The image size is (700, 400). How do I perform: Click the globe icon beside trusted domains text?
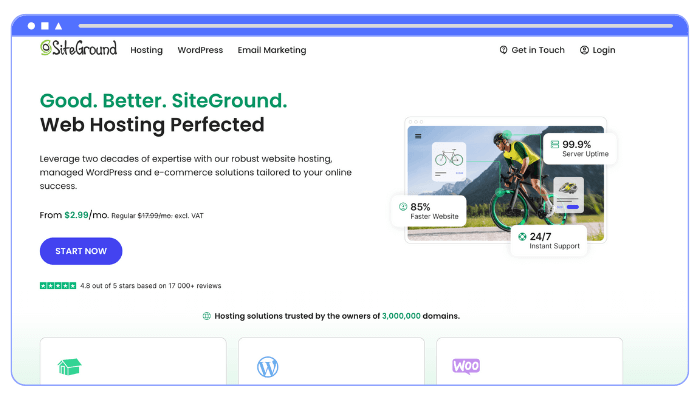[207, 316]
